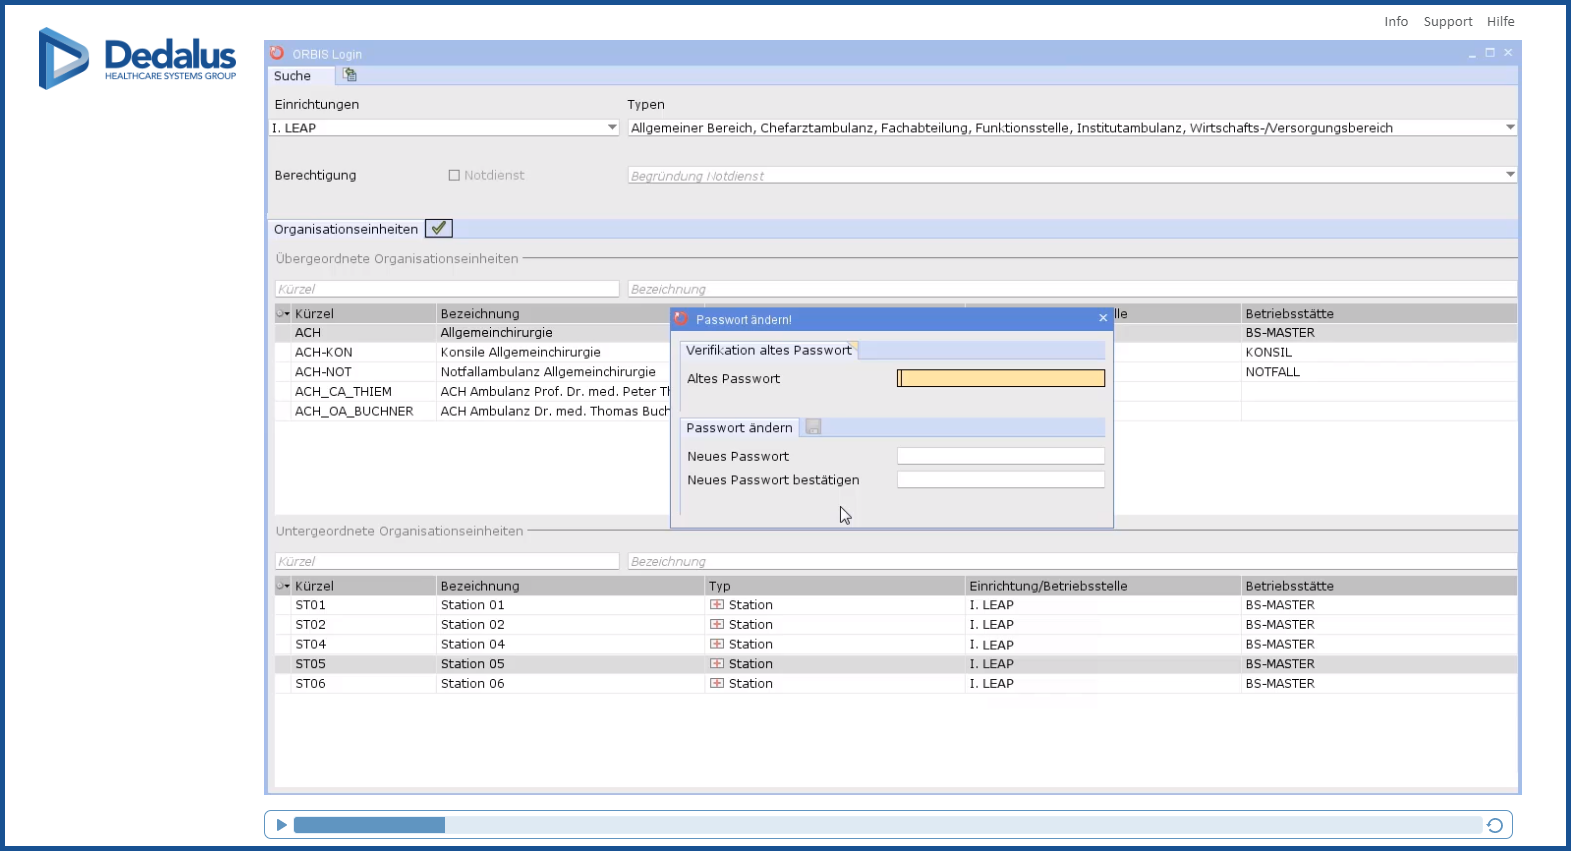Click the save icon next to Passwort ändern
1571x851 pixels.
[814, 427]
